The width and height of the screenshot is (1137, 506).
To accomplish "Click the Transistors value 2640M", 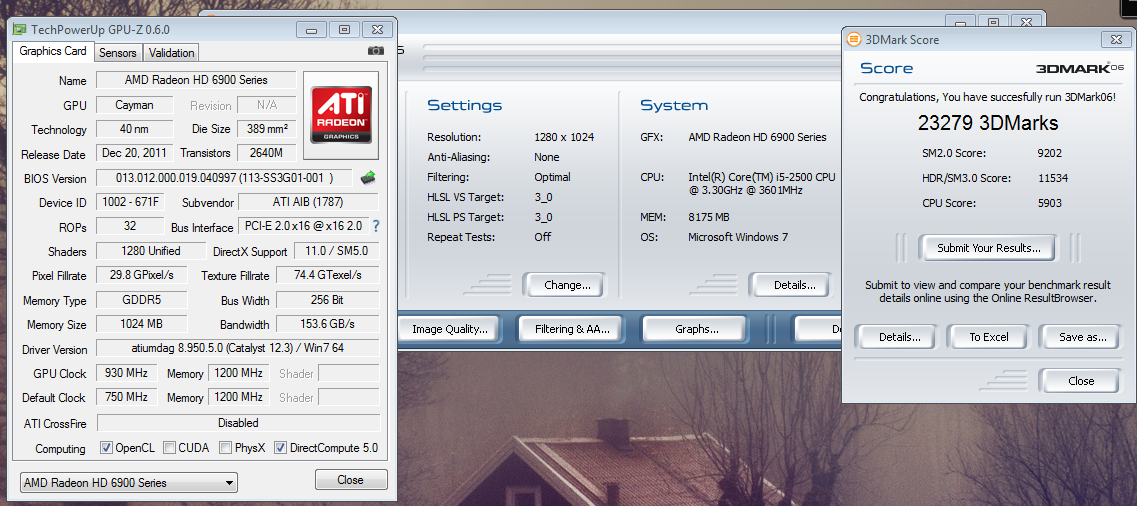I will (267, 153).
